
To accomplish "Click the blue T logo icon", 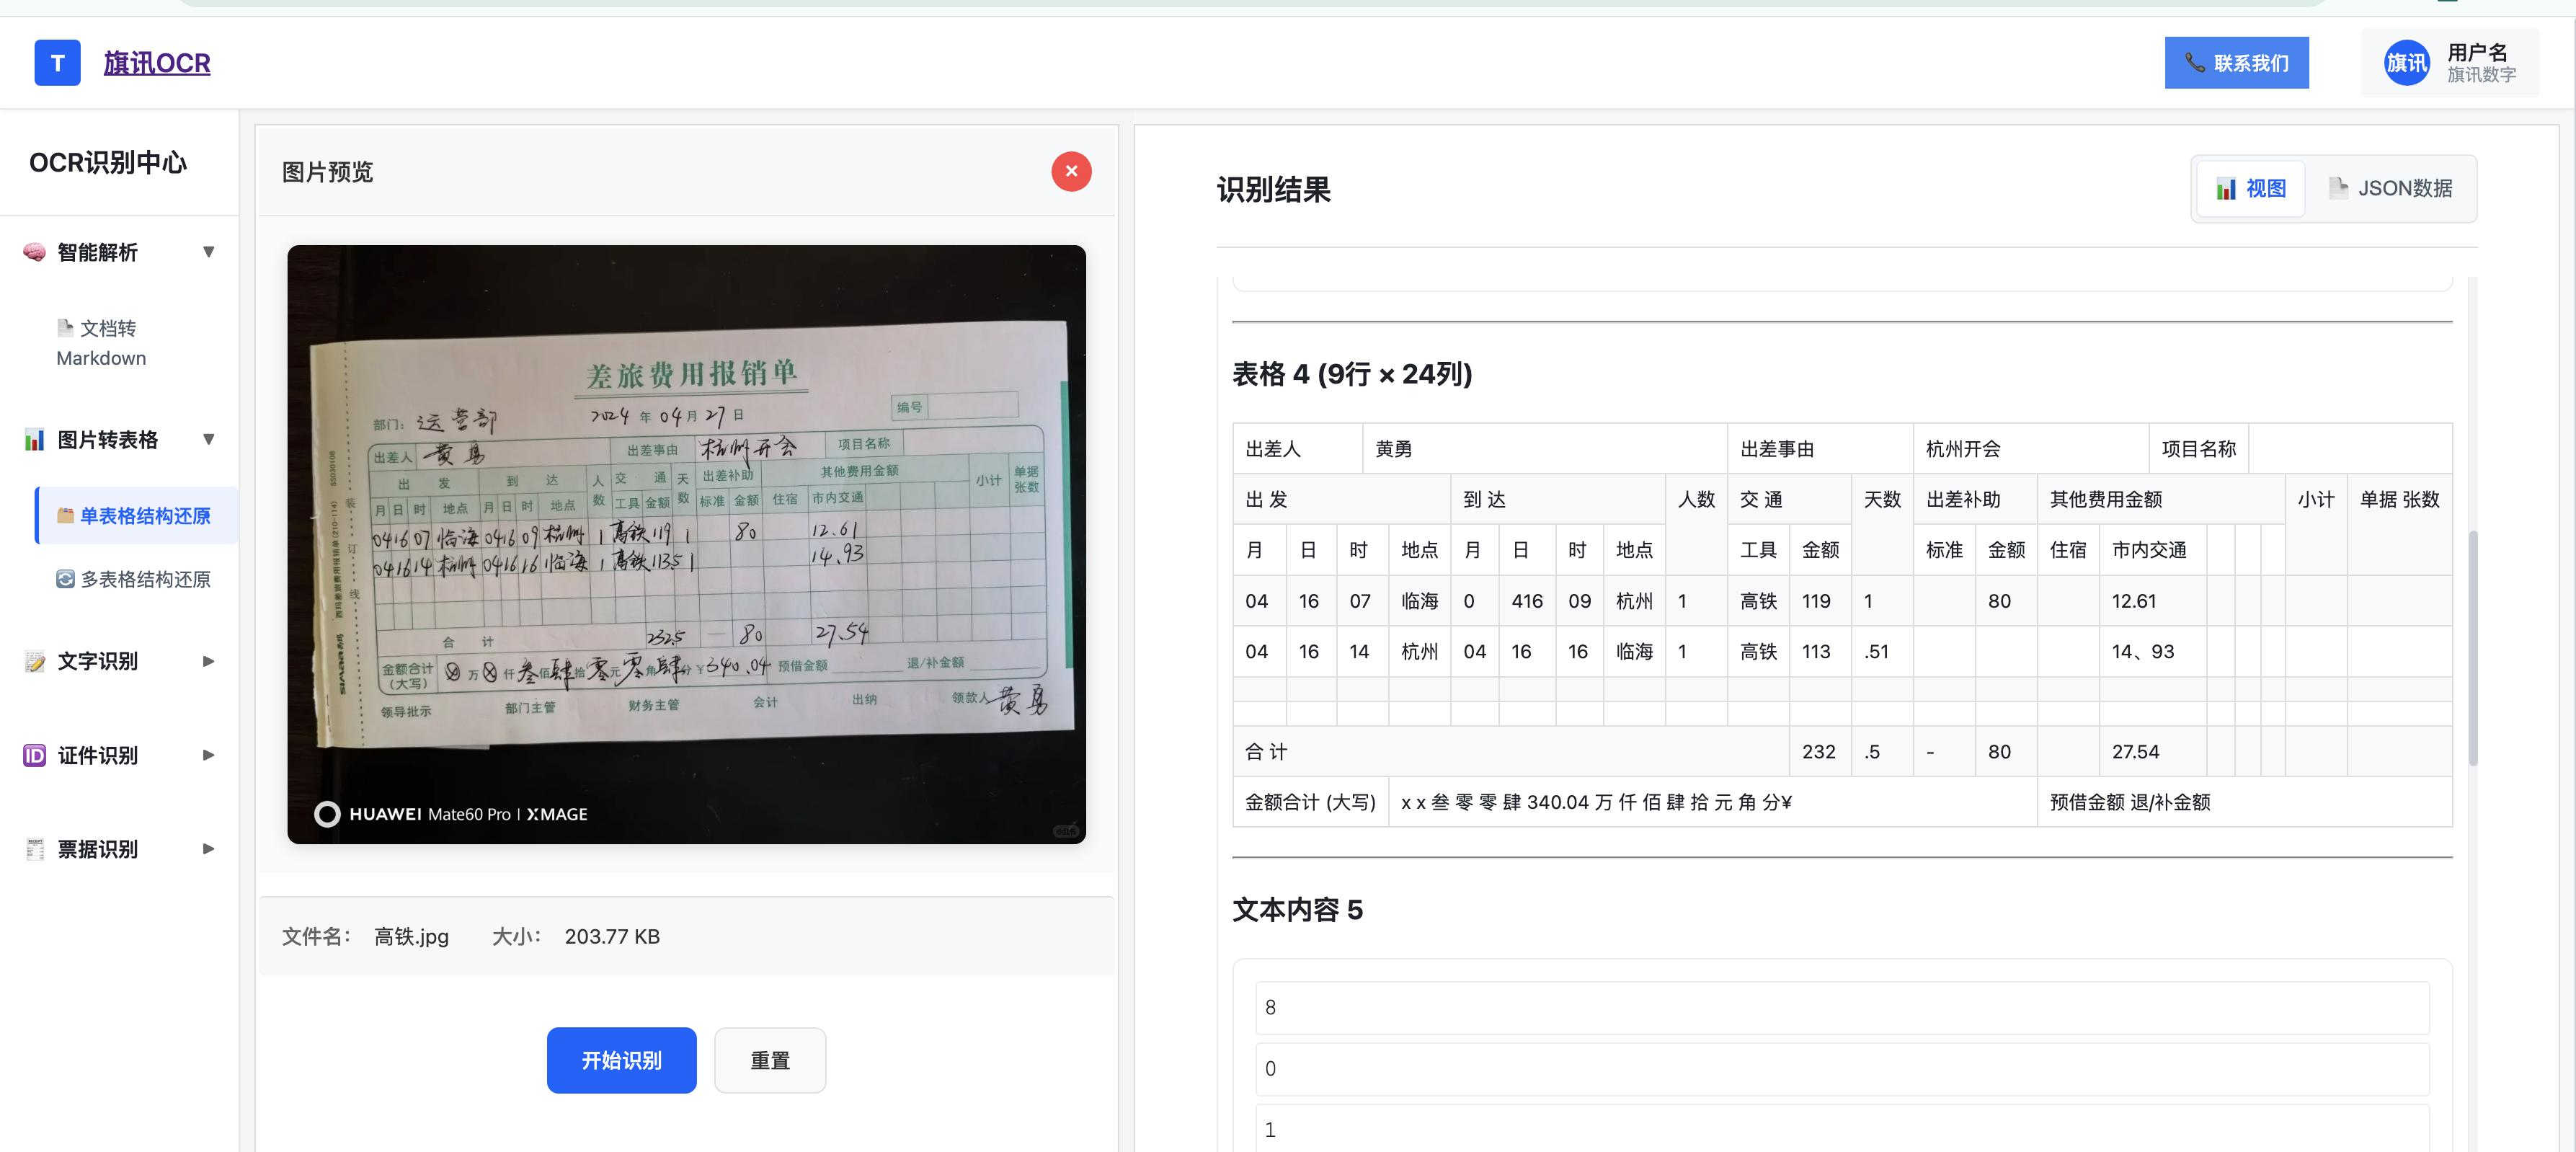I will click(57, 63).
